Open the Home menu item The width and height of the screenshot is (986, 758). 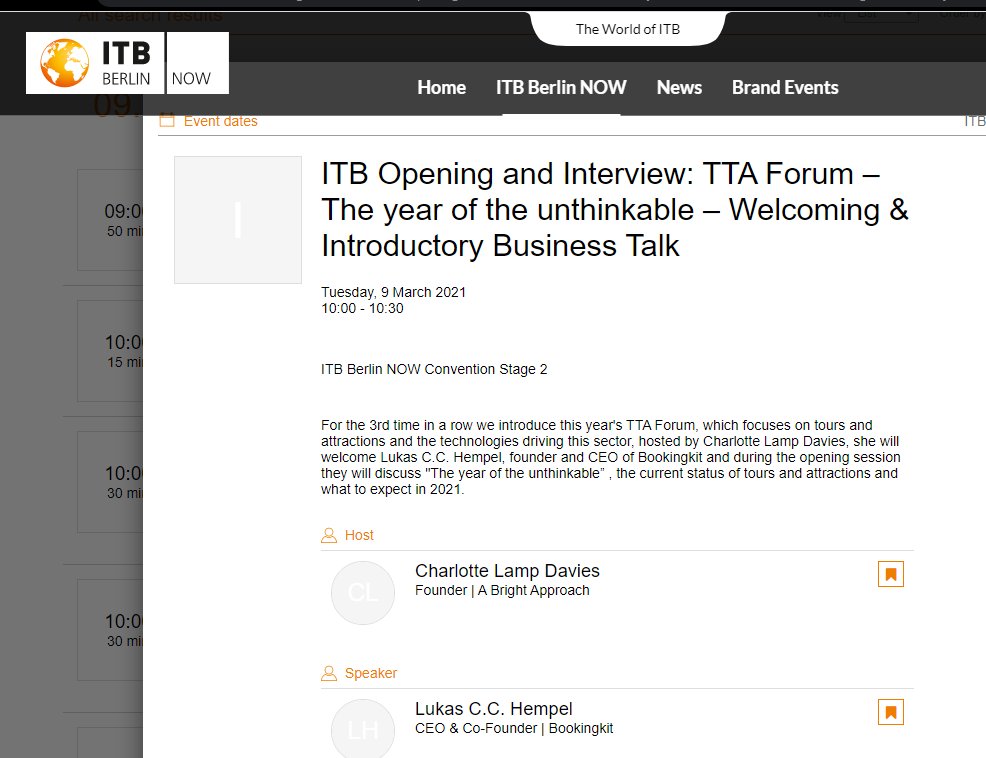441,87
